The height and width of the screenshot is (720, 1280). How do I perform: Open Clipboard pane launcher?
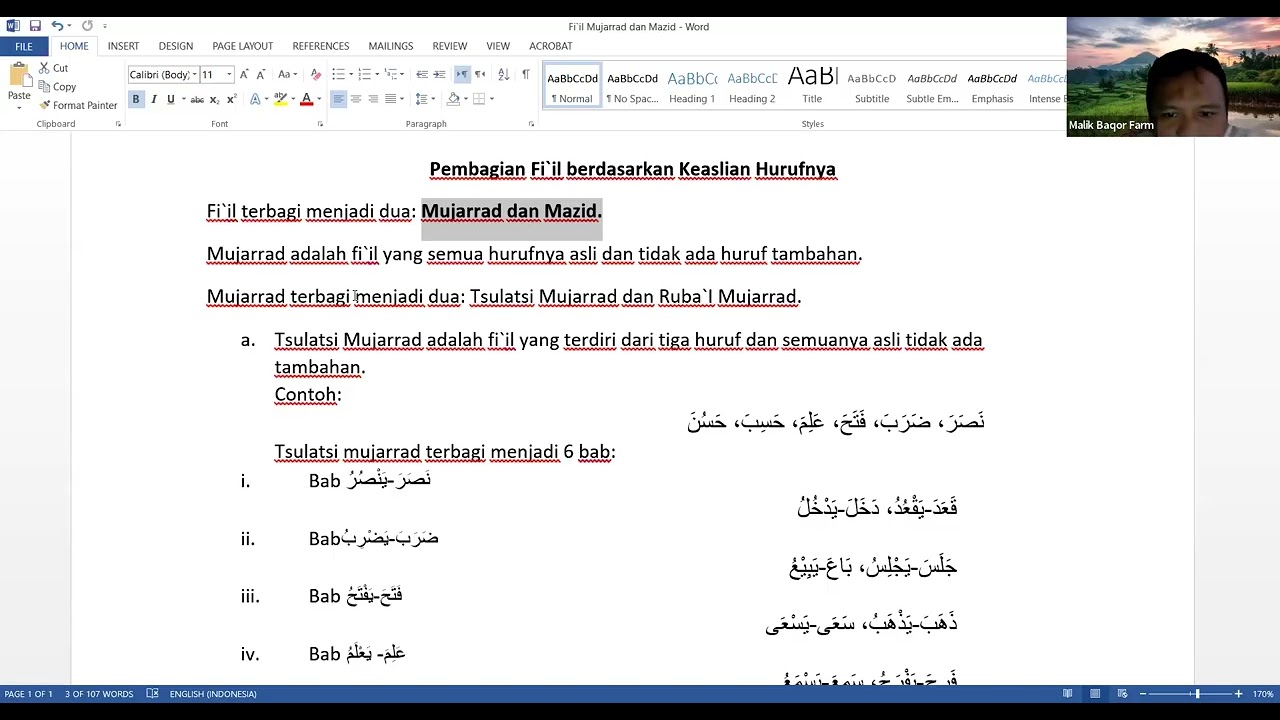[x=118, y=124]
